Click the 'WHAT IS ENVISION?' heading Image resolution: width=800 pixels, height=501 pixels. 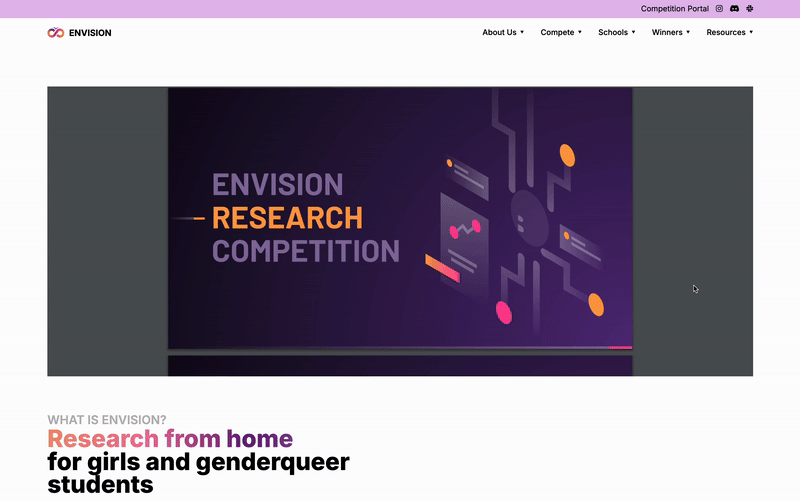(107, 420)
